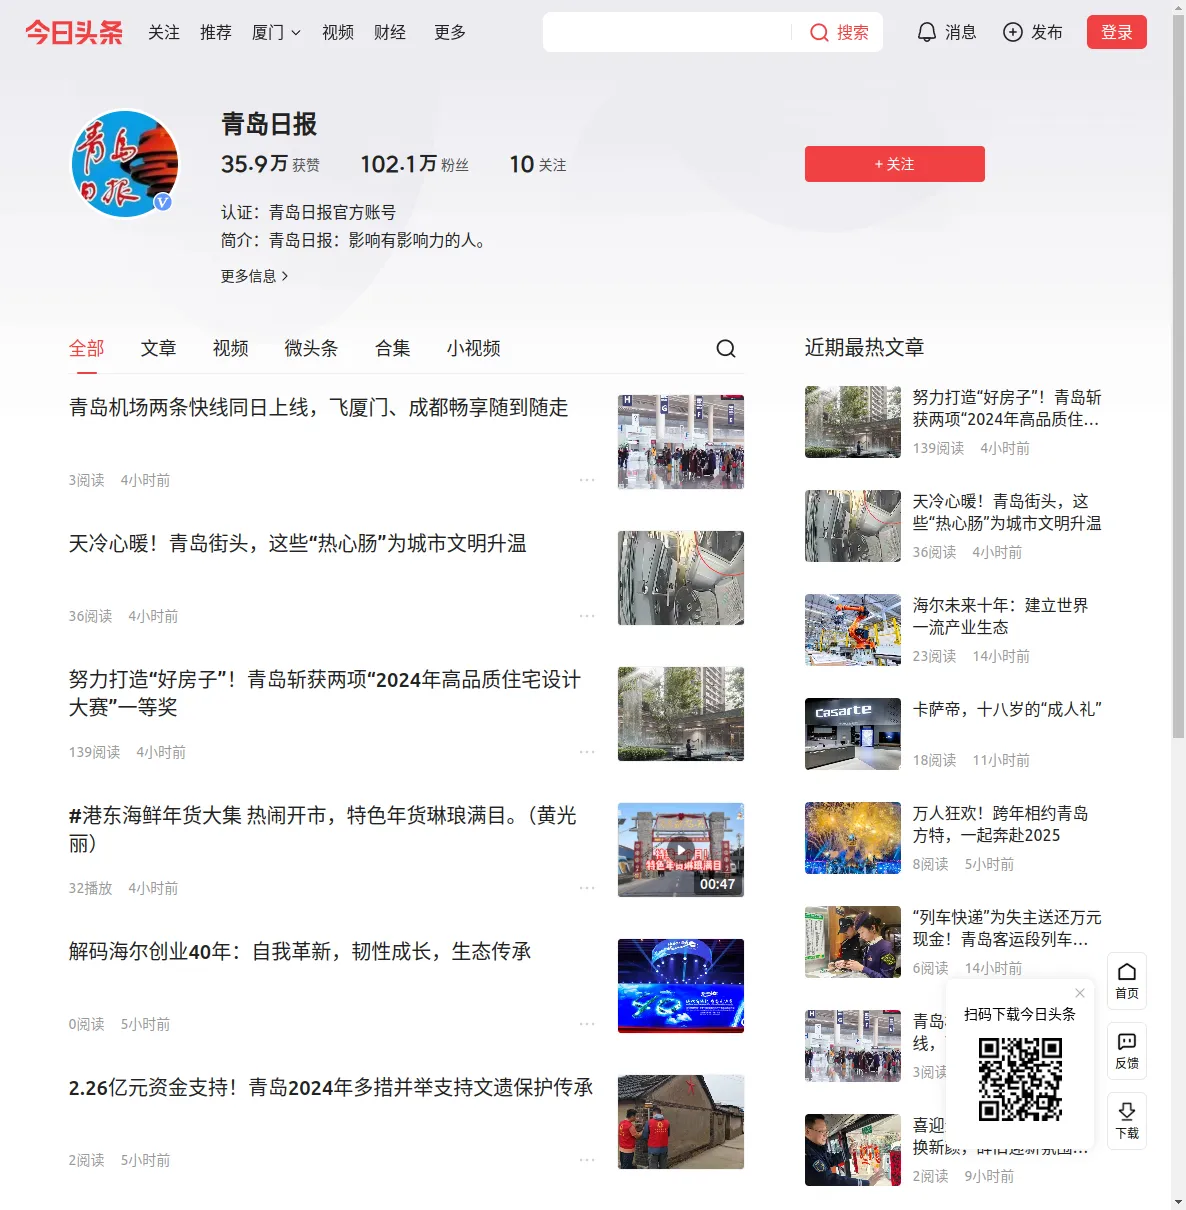The height and width of the screenshot is (1210, 1186).
Task: Open 海尔创业40年 stage thumbnail
Action: (681, 986)
